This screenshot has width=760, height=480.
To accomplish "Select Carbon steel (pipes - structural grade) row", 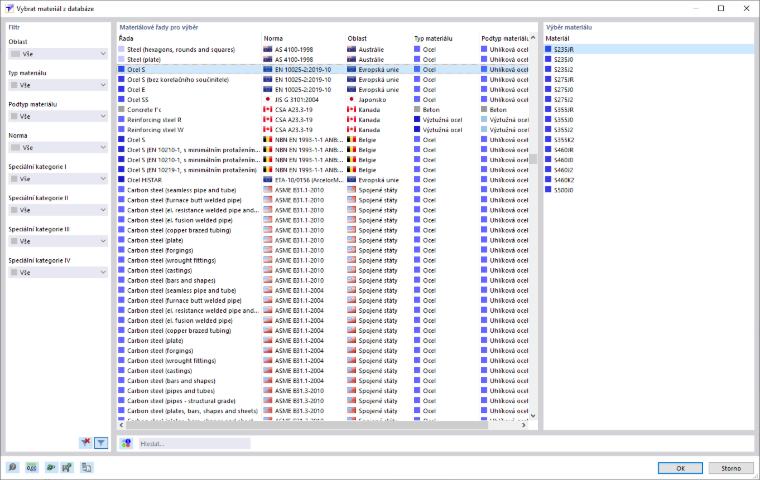I will 323,400.
